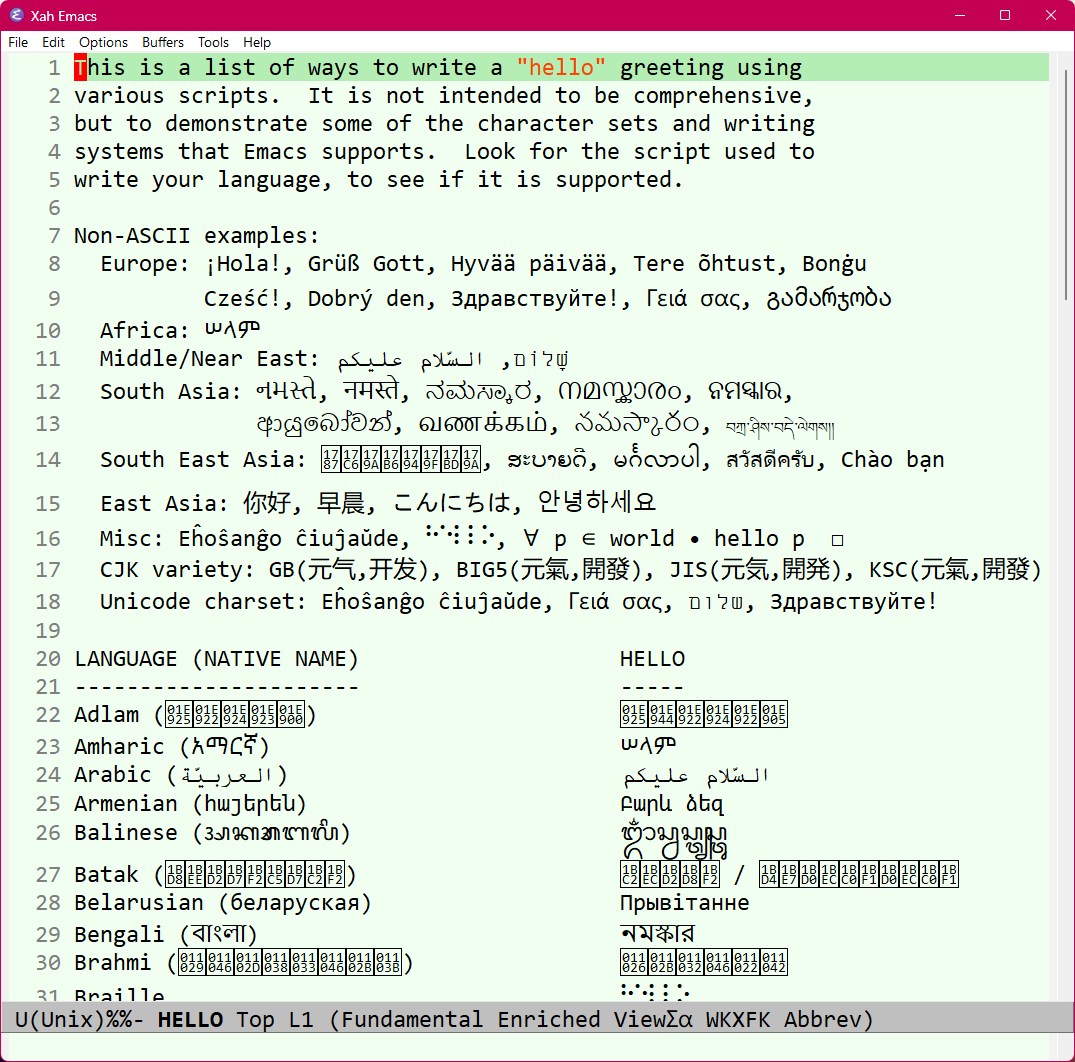Click "Abbrev" in the mode line
Viewport: 1075px width, 1062px height.
(822, 1019)
